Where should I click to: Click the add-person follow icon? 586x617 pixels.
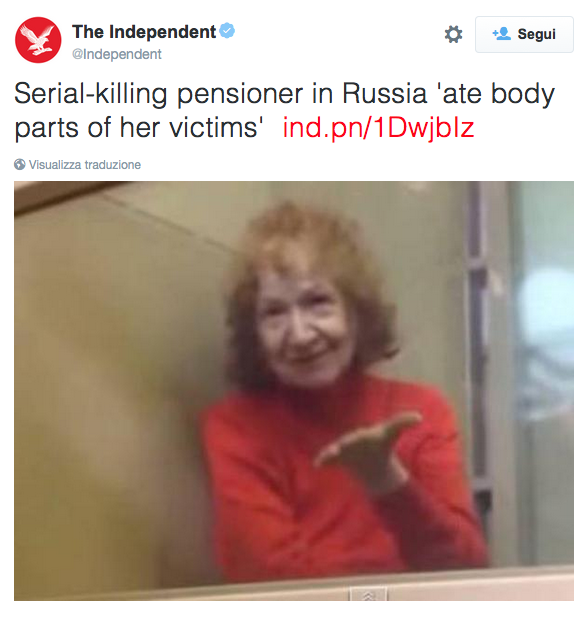pos(501,34)
